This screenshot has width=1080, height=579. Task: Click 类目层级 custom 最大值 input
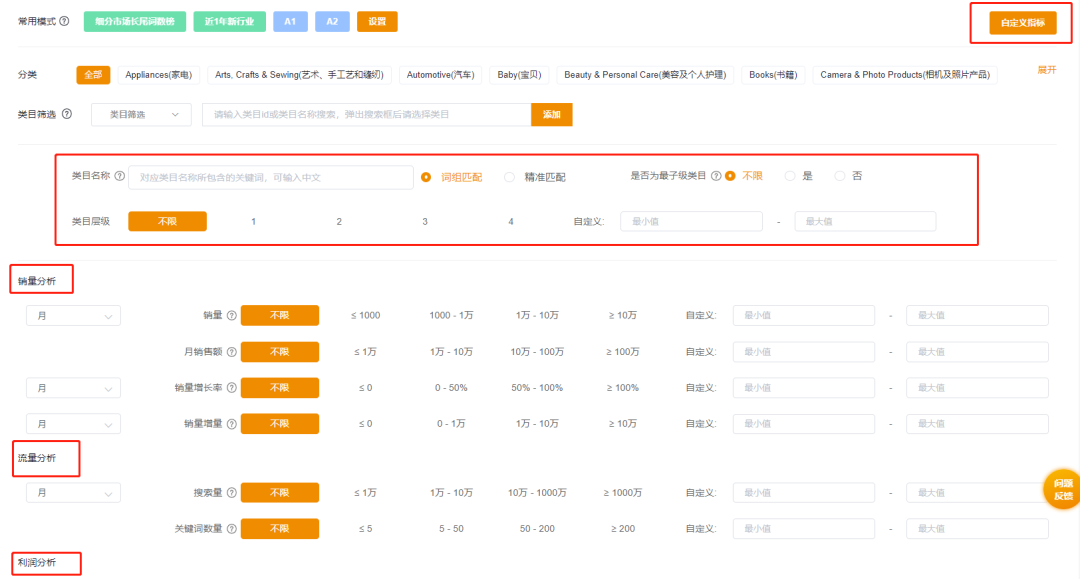[x=865, y=221]
